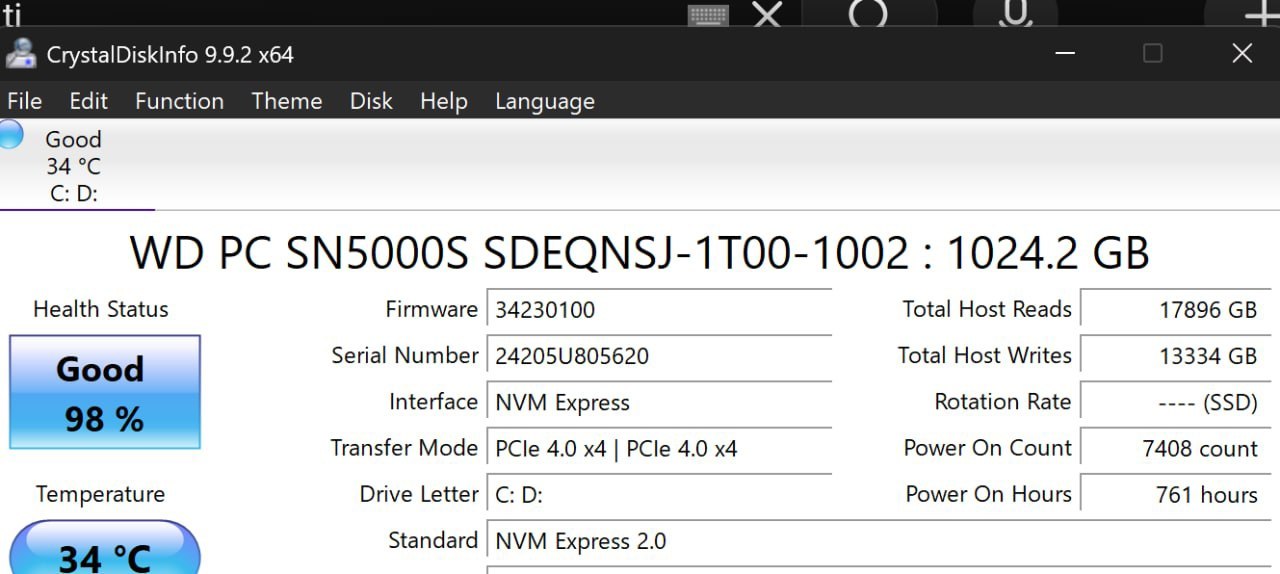Click the Transfer Mode label
Screen dimensions: 1280x574
coord(404,447)
